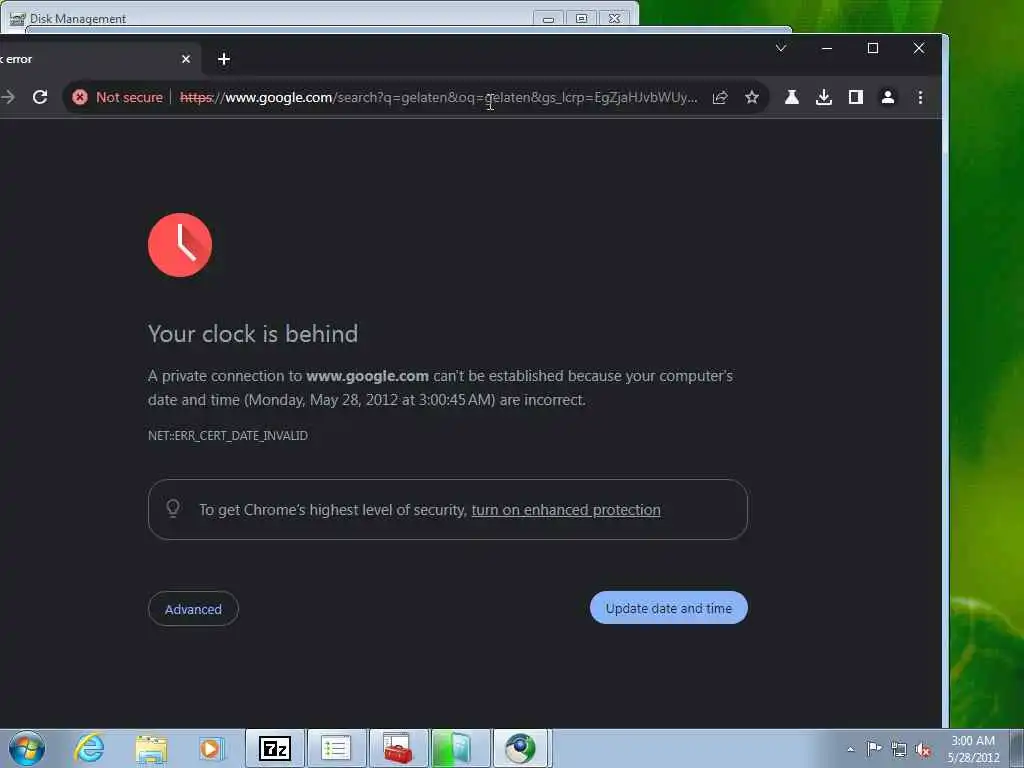Click the red clock error icon
This screenshot has width=1024, height=768.
point(180,245)
